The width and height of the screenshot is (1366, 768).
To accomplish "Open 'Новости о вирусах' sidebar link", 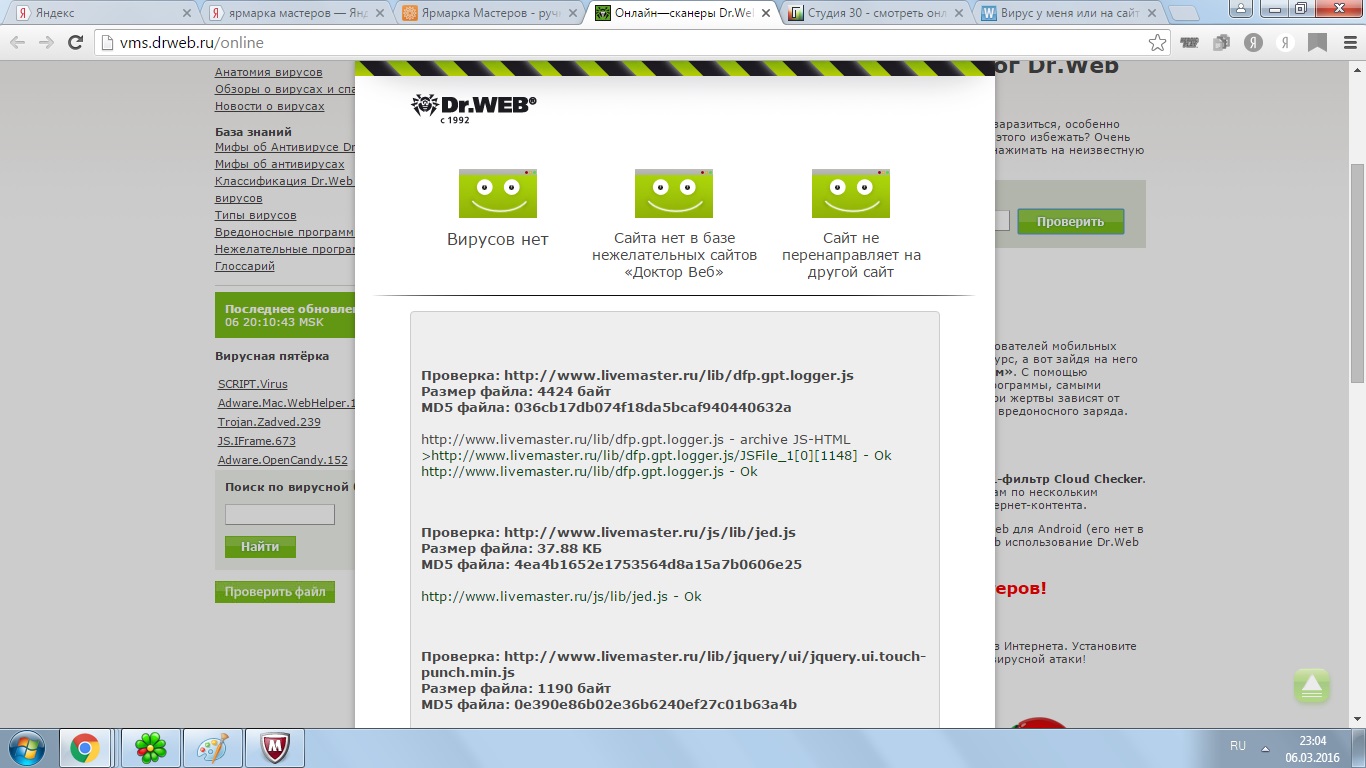I will pos(270,106).
